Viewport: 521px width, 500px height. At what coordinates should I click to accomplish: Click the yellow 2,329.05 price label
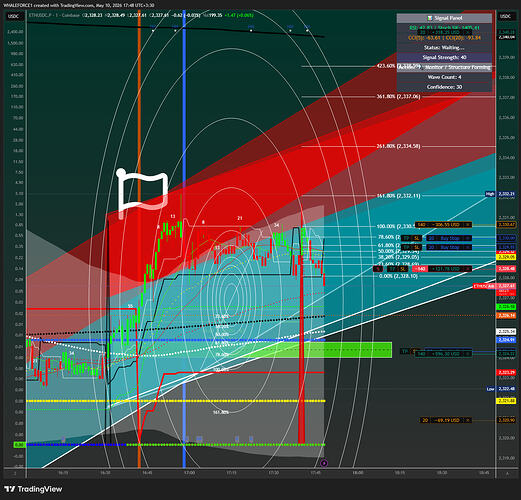[x=506, y=257]
